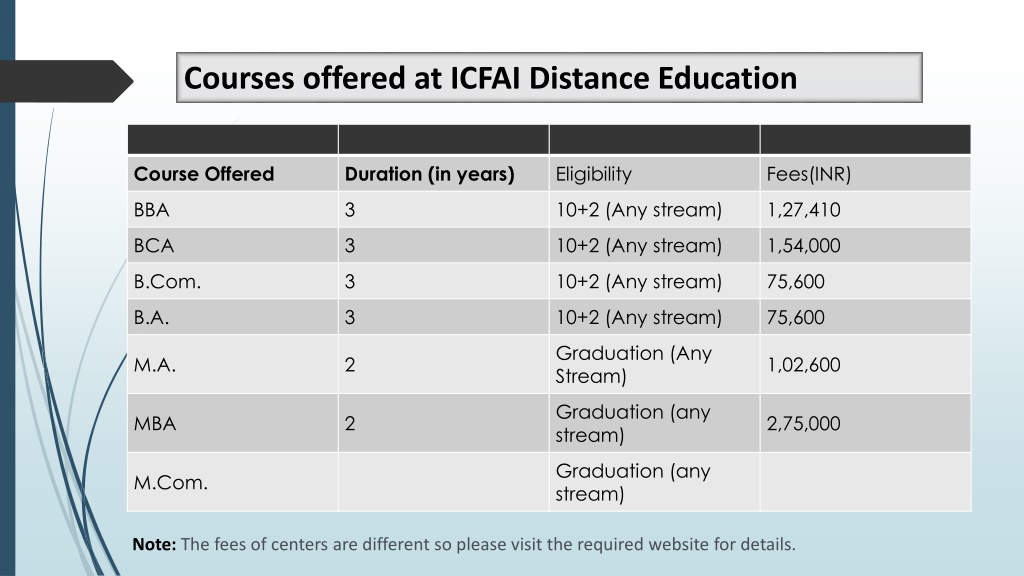This screenshot has width=1024, height=576.
Task: Select the MBA fee value 2,75,000
Action: 803,424
